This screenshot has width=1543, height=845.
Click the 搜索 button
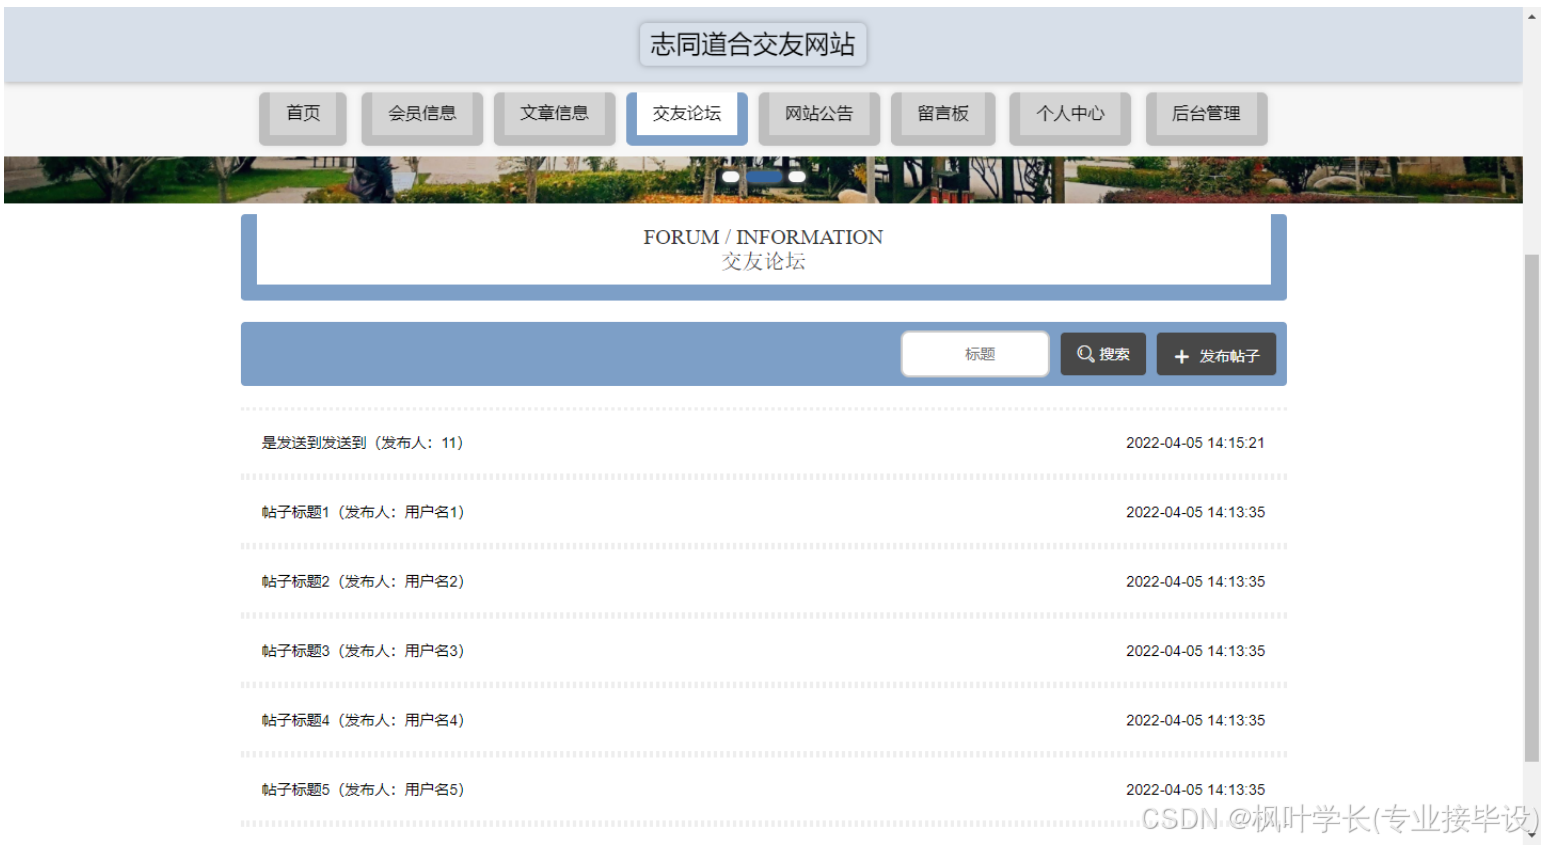[x=1103, y=354]
